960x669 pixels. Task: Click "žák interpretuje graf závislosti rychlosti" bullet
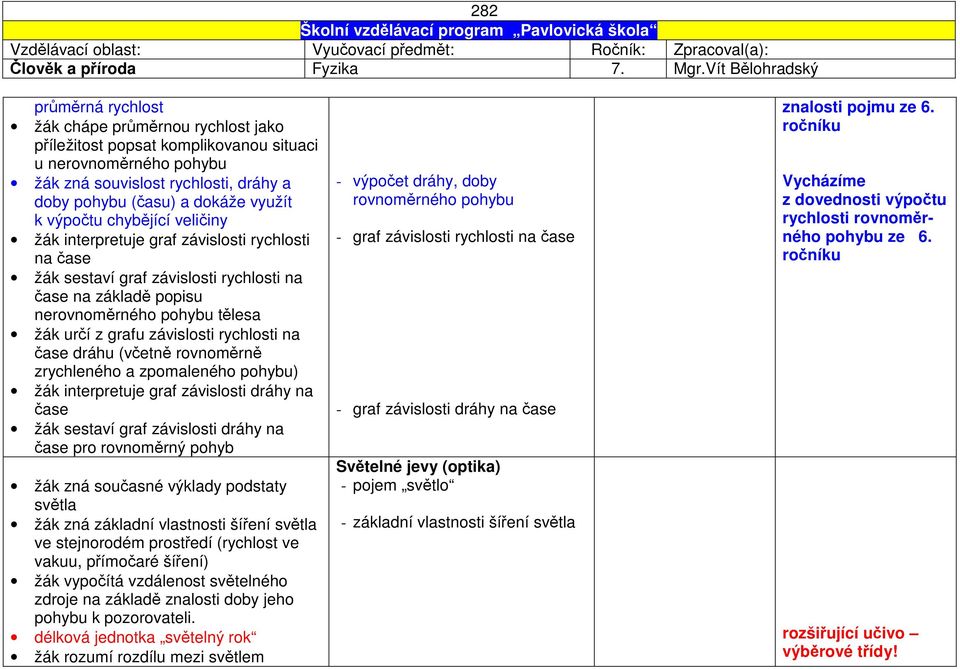[171, 239]
